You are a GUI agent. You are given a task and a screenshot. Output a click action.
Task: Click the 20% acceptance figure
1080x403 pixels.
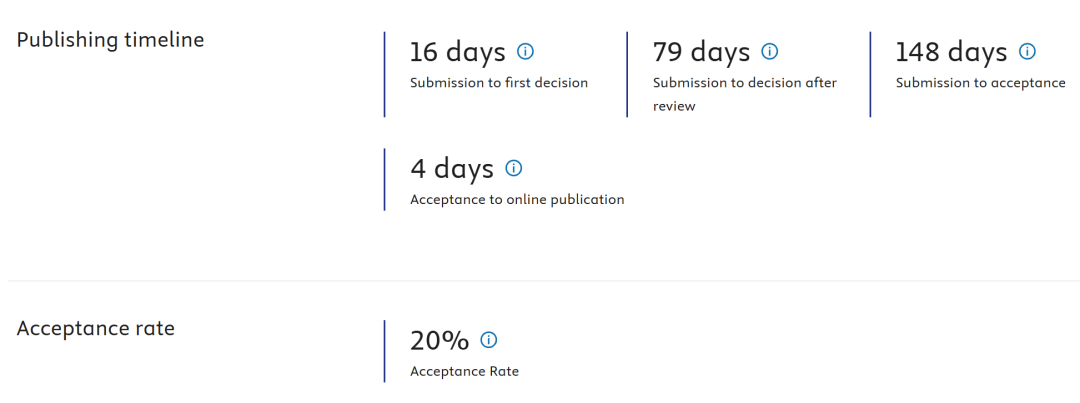tap(439, 341)
